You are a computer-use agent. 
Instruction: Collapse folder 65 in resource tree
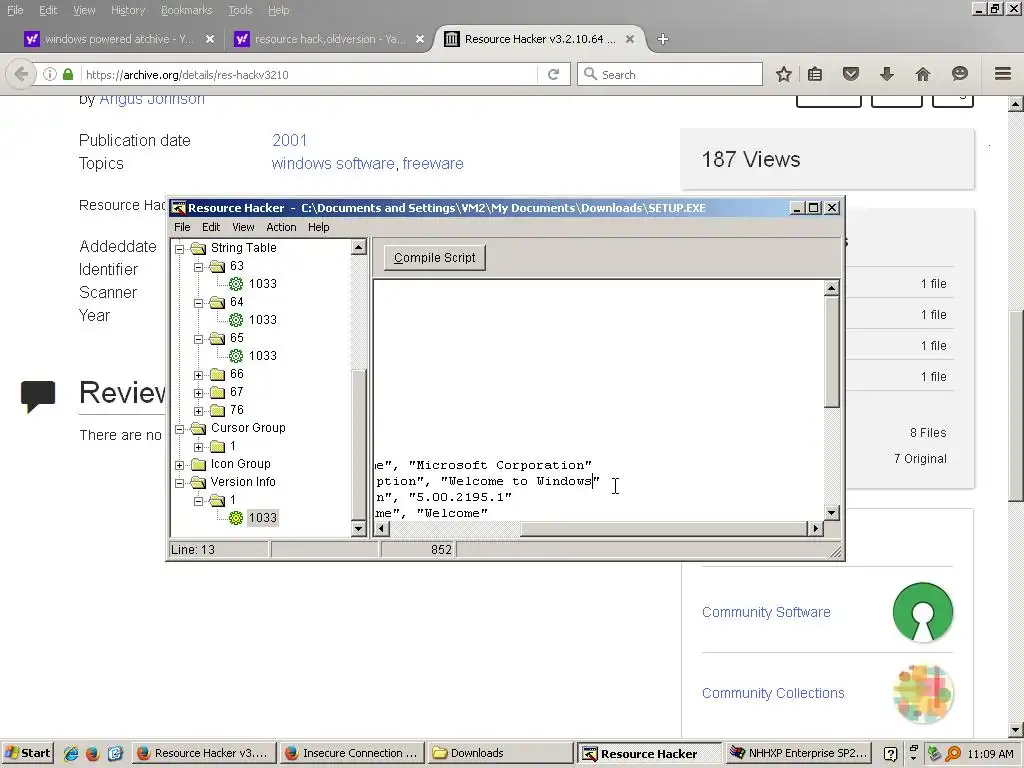click(199, 338)
